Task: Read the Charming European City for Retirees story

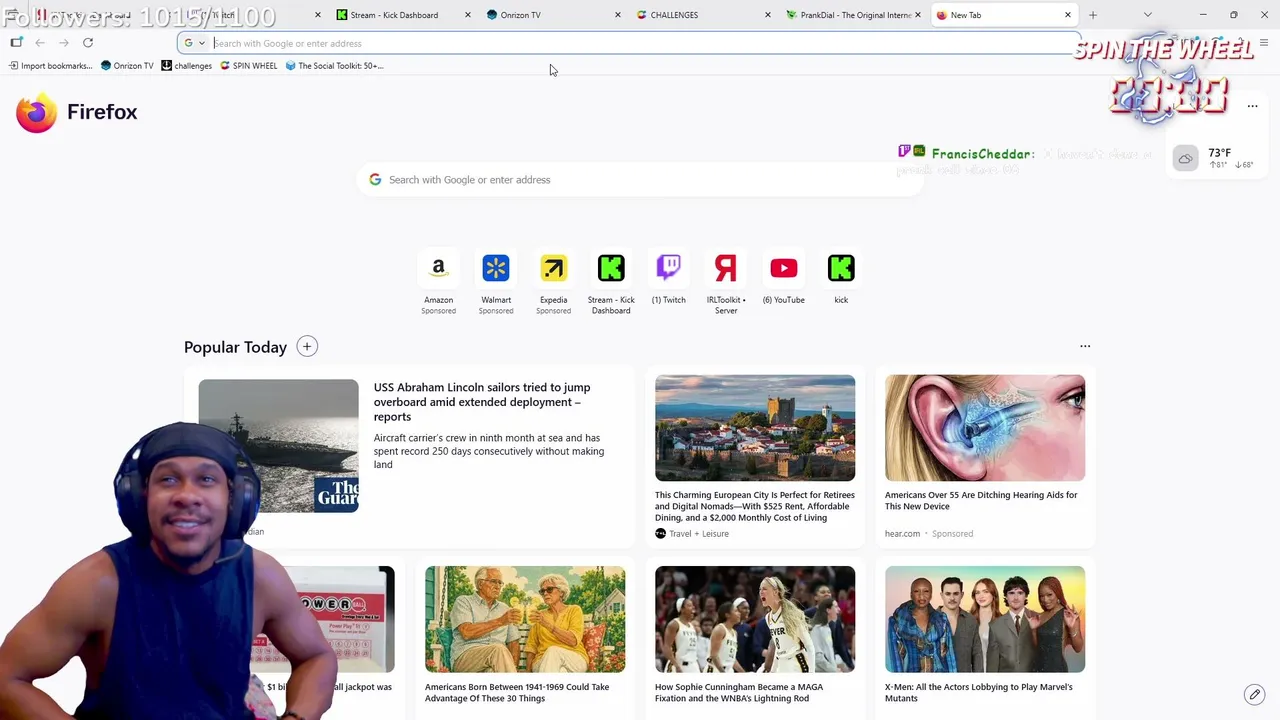Action: coord(755,506)
